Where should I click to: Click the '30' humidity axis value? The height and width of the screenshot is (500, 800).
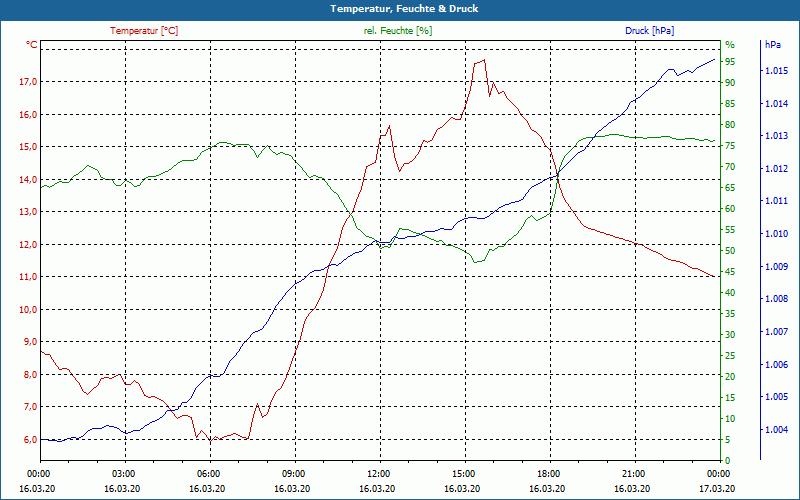coord(730,335)
